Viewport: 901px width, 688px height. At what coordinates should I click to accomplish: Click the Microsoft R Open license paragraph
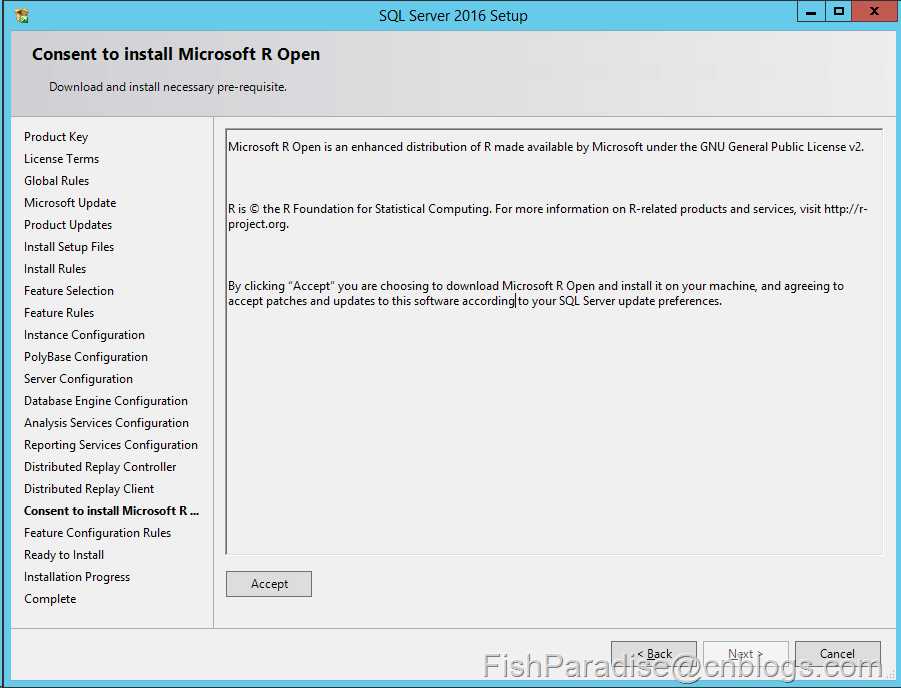(x=546, y=147)
